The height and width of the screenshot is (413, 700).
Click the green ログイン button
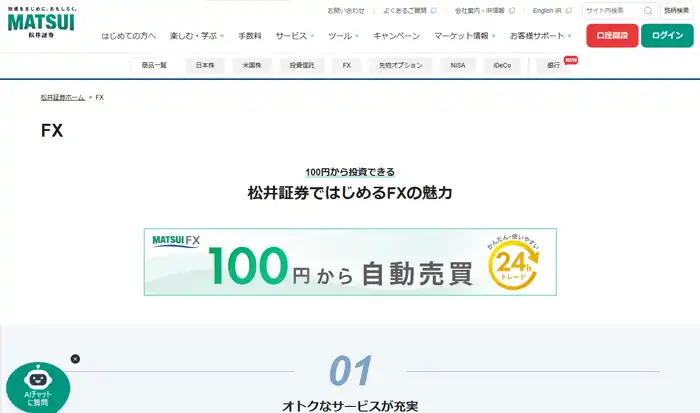[x=667, y=36]
